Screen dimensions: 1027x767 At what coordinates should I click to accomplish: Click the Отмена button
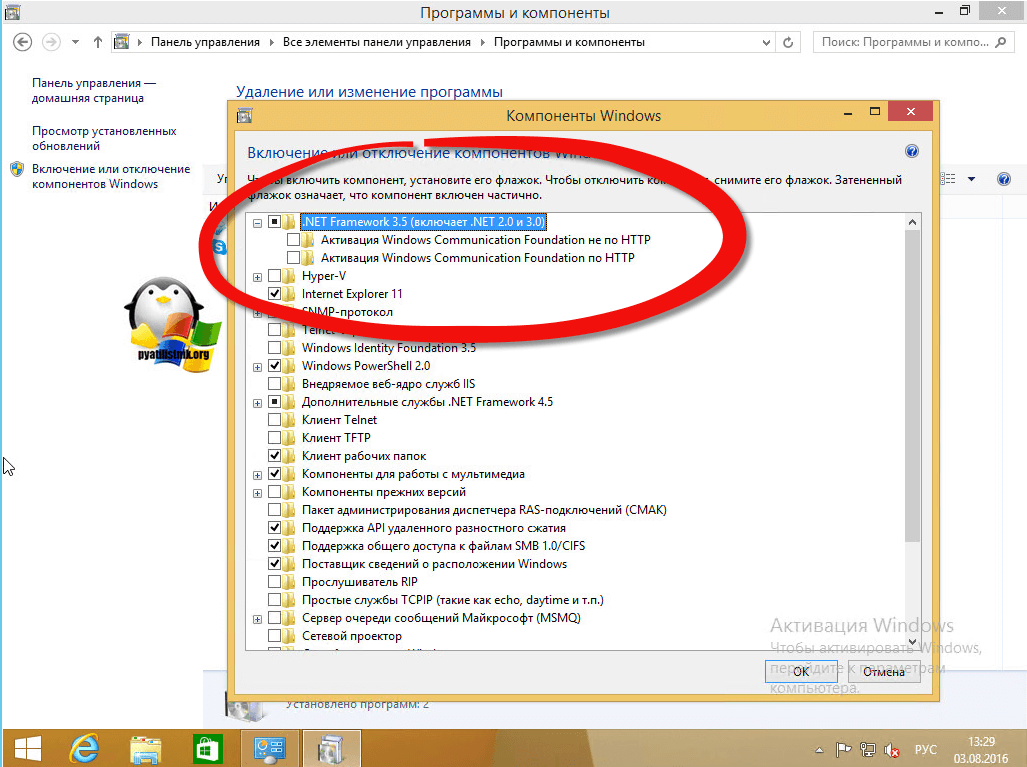pyautogui.click(x=884, y=671)
